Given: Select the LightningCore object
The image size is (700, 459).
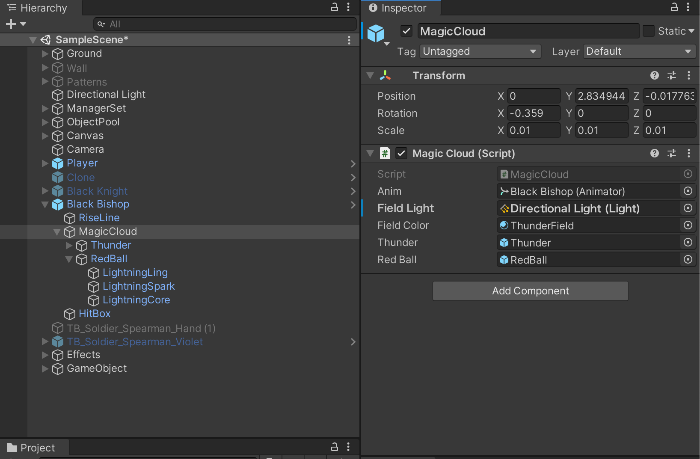Looking at the screenshot, I should coord(136,300).
